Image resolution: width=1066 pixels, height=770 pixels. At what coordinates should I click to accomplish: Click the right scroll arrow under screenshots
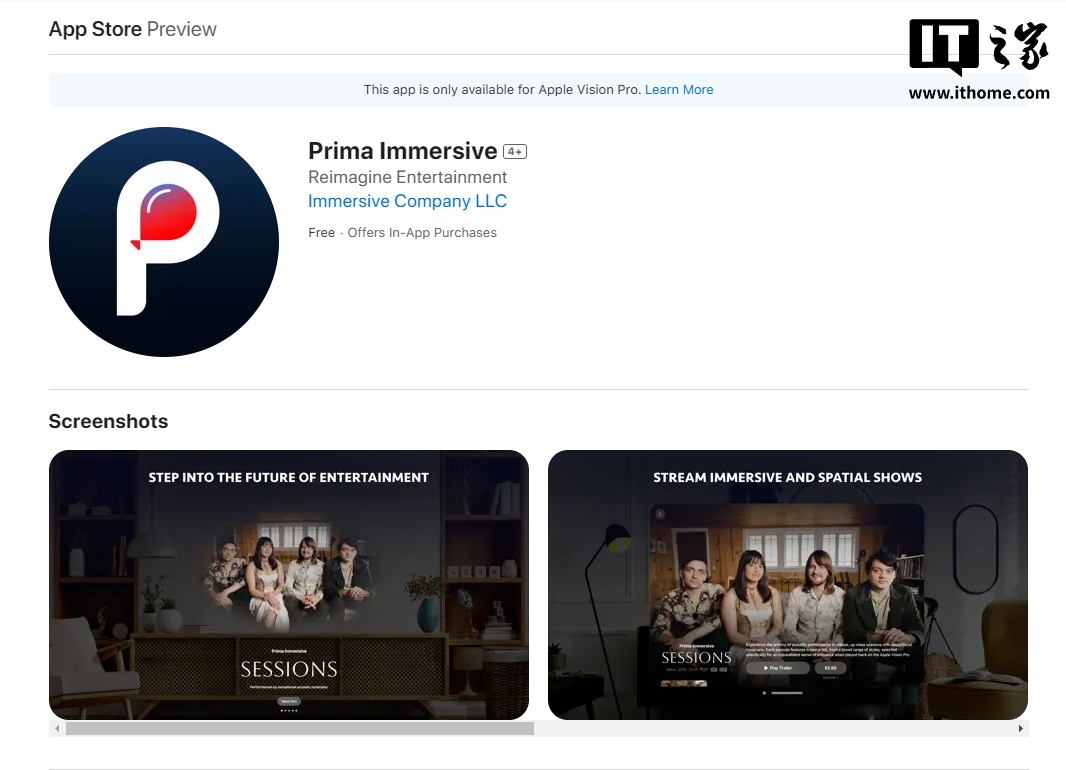click(x=1020, y=729)
